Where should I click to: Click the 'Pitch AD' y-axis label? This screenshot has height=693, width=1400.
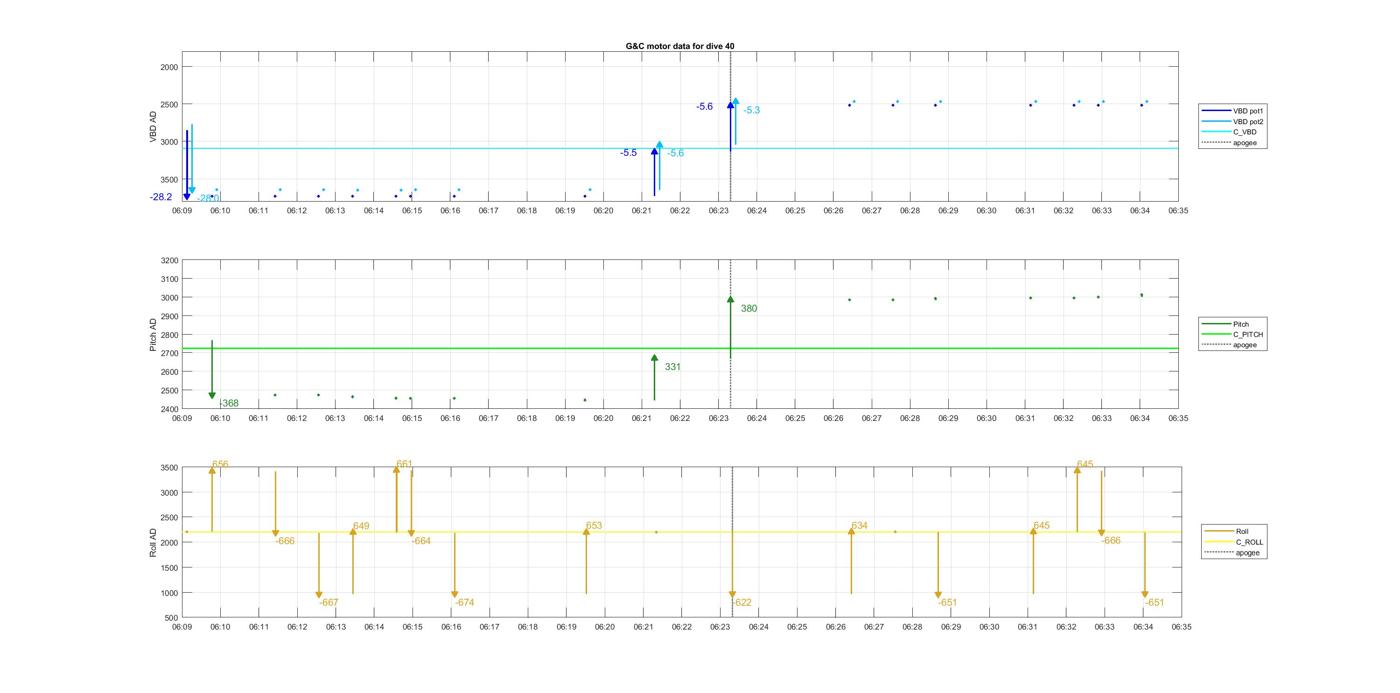tap(153, 335)
